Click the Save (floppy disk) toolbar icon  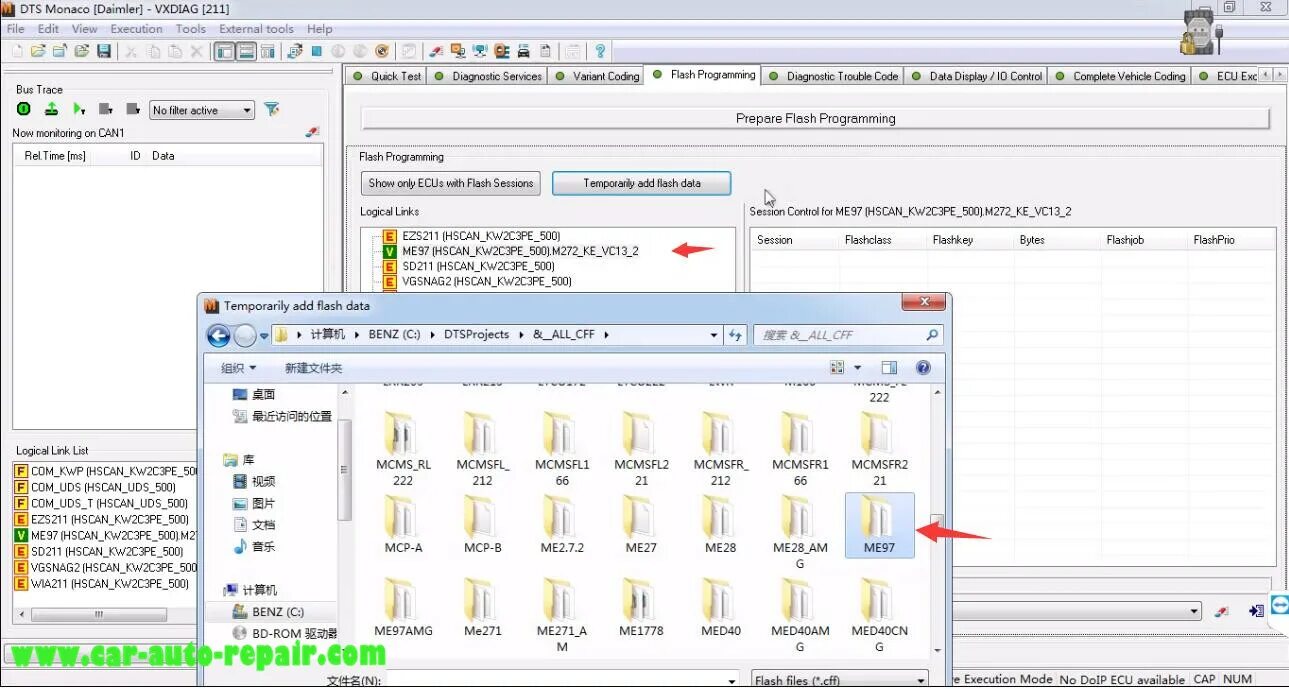(x=104, y=51)
